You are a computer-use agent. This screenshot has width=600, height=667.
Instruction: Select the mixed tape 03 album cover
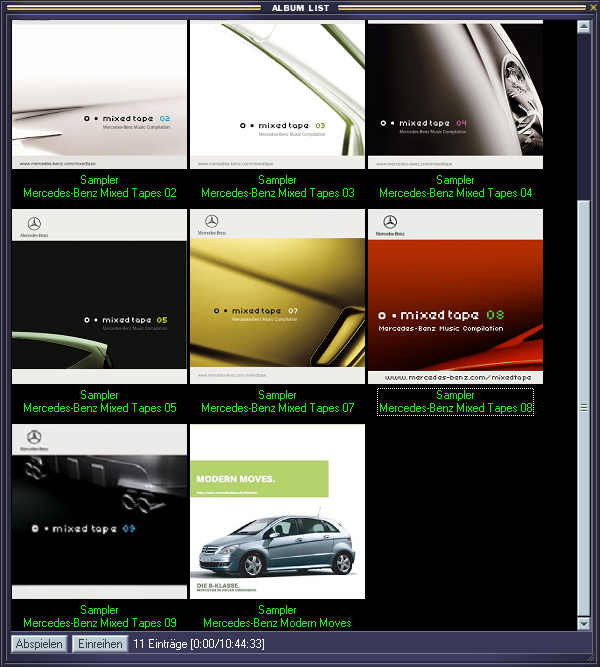277,94
